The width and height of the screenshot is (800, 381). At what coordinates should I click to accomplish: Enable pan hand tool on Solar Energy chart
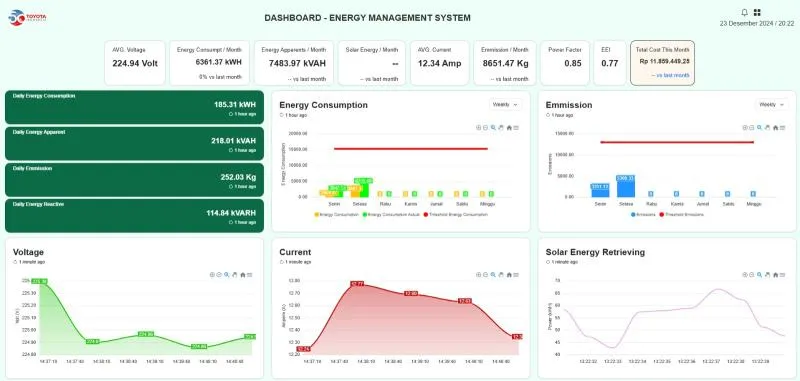coord(767,274)
